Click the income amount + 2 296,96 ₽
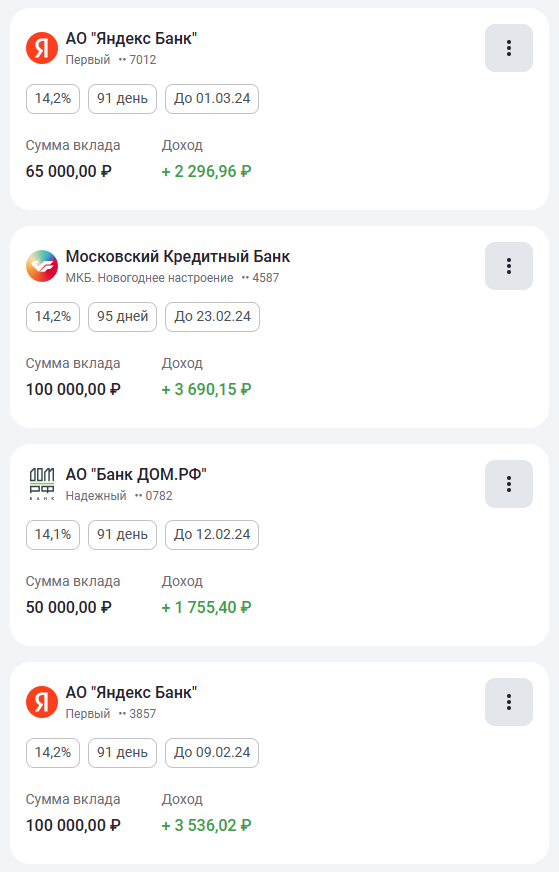This screenshot has height=872, width=559. (206, 171)
